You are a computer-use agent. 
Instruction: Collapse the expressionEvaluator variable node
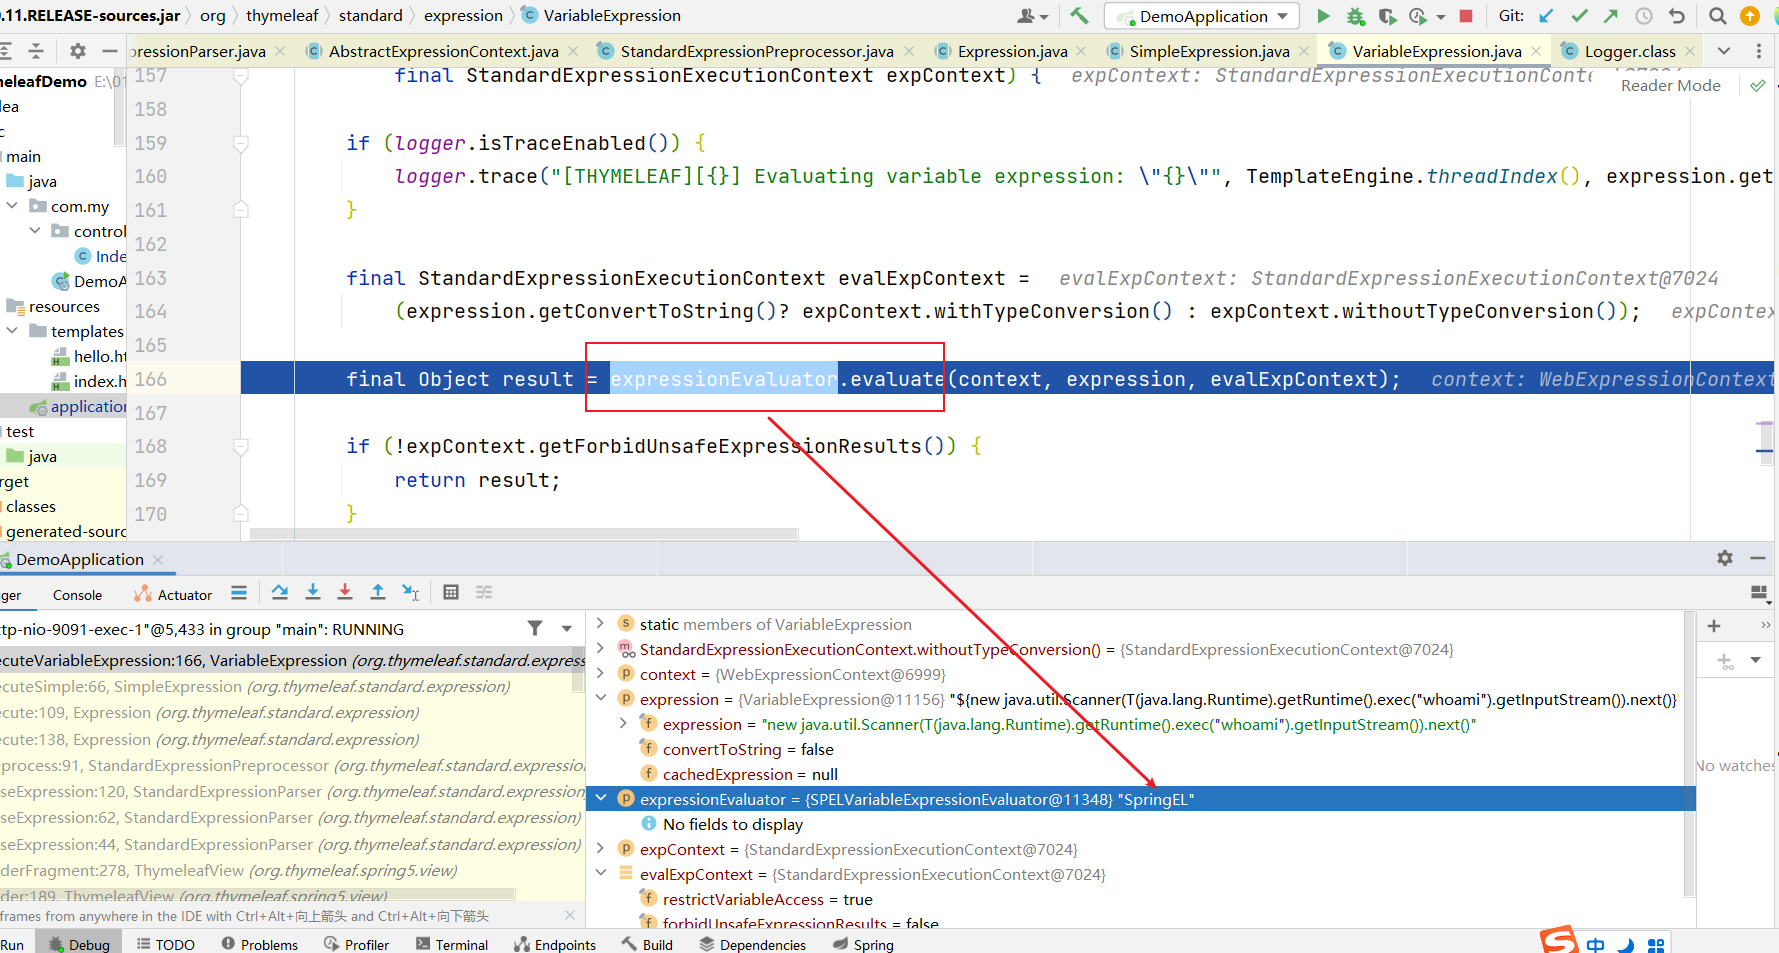click(601, 799)
